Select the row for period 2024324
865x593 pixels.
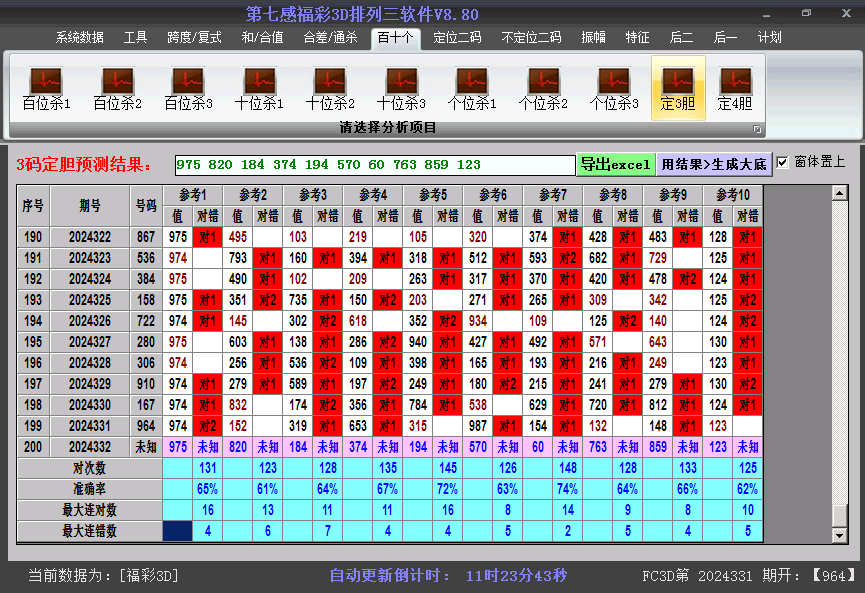(389, 279)
